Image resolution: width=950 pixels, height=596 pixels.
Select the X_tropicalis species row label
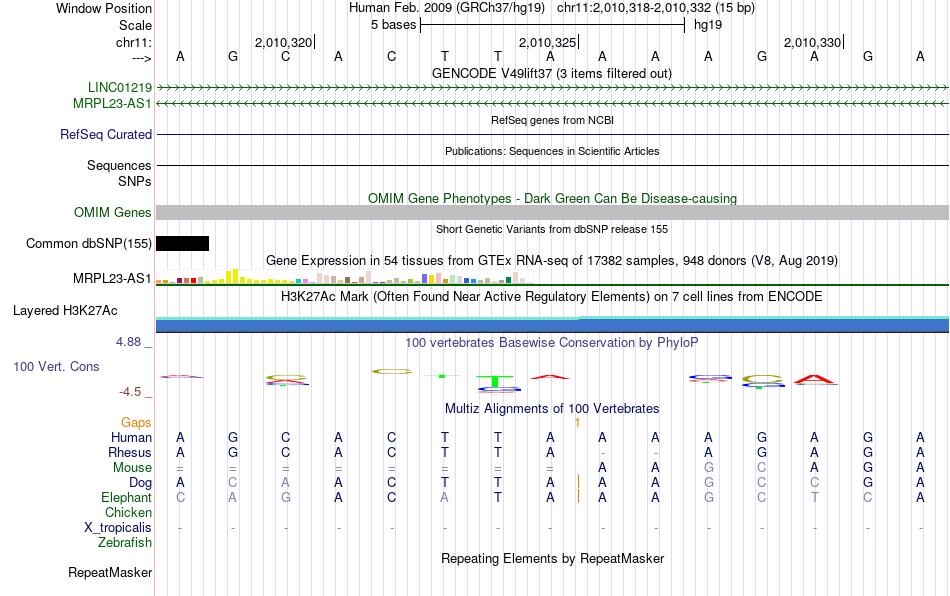tap(118, 528)
